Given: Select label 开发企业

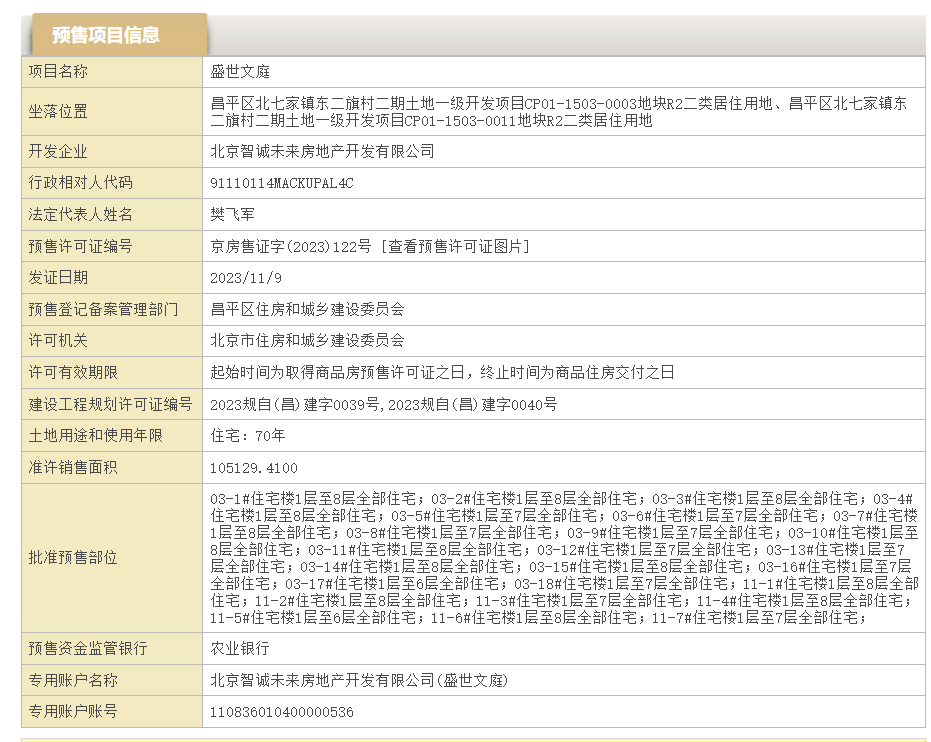Looking at the screenshot, I should tap(58, 151).
